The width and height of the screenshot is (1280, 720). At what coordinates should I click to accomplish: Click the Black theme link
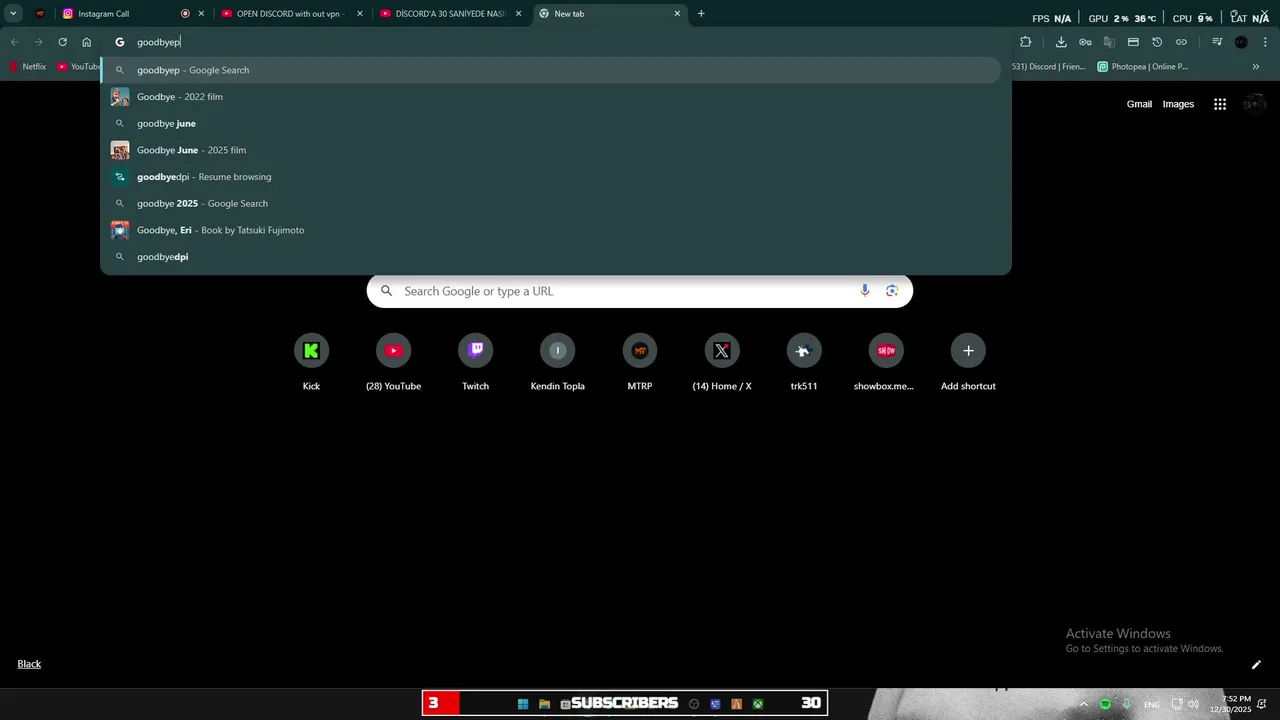(x=29, y=664)
